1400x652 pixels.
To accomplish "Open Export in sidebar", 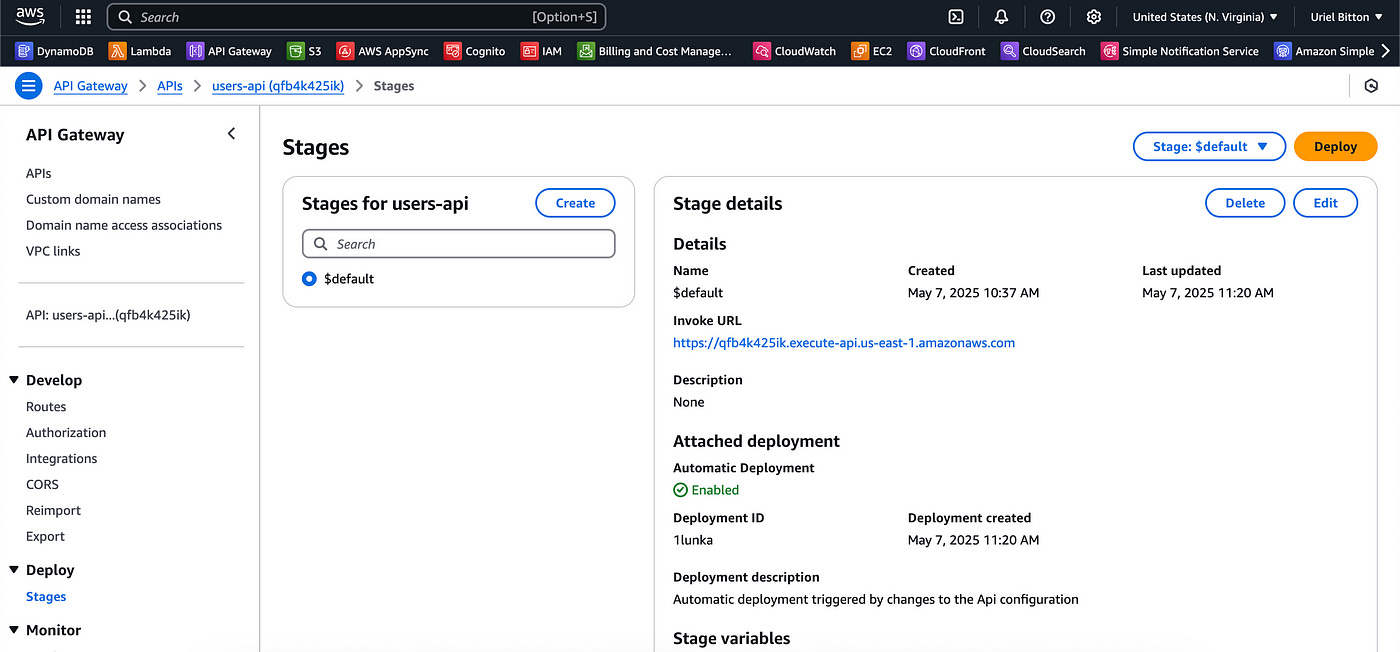I will click(45, 537).
